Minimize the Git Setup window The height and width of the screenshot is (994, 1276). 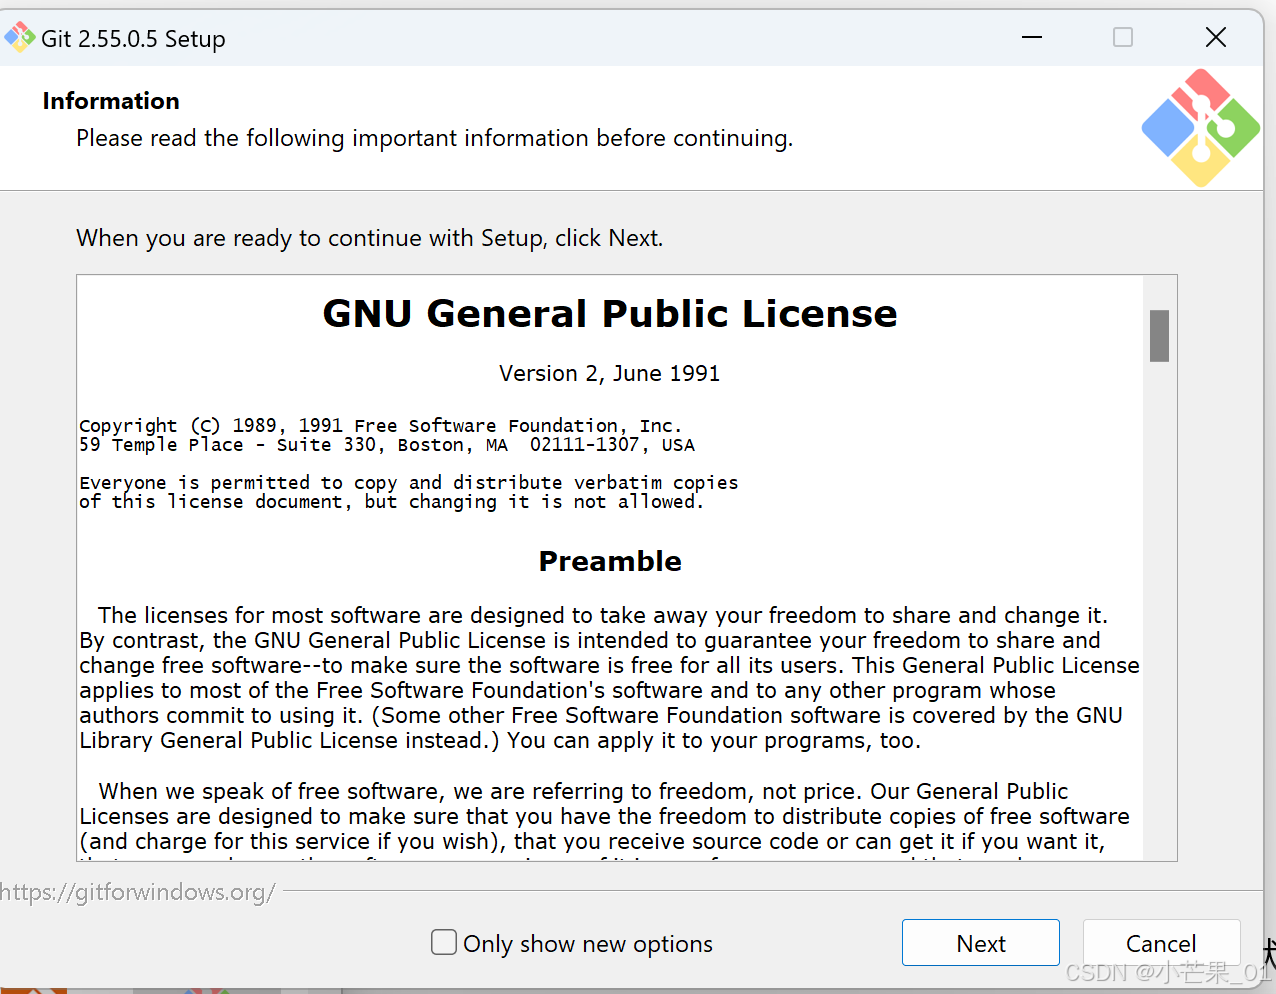click(1032, 37)
